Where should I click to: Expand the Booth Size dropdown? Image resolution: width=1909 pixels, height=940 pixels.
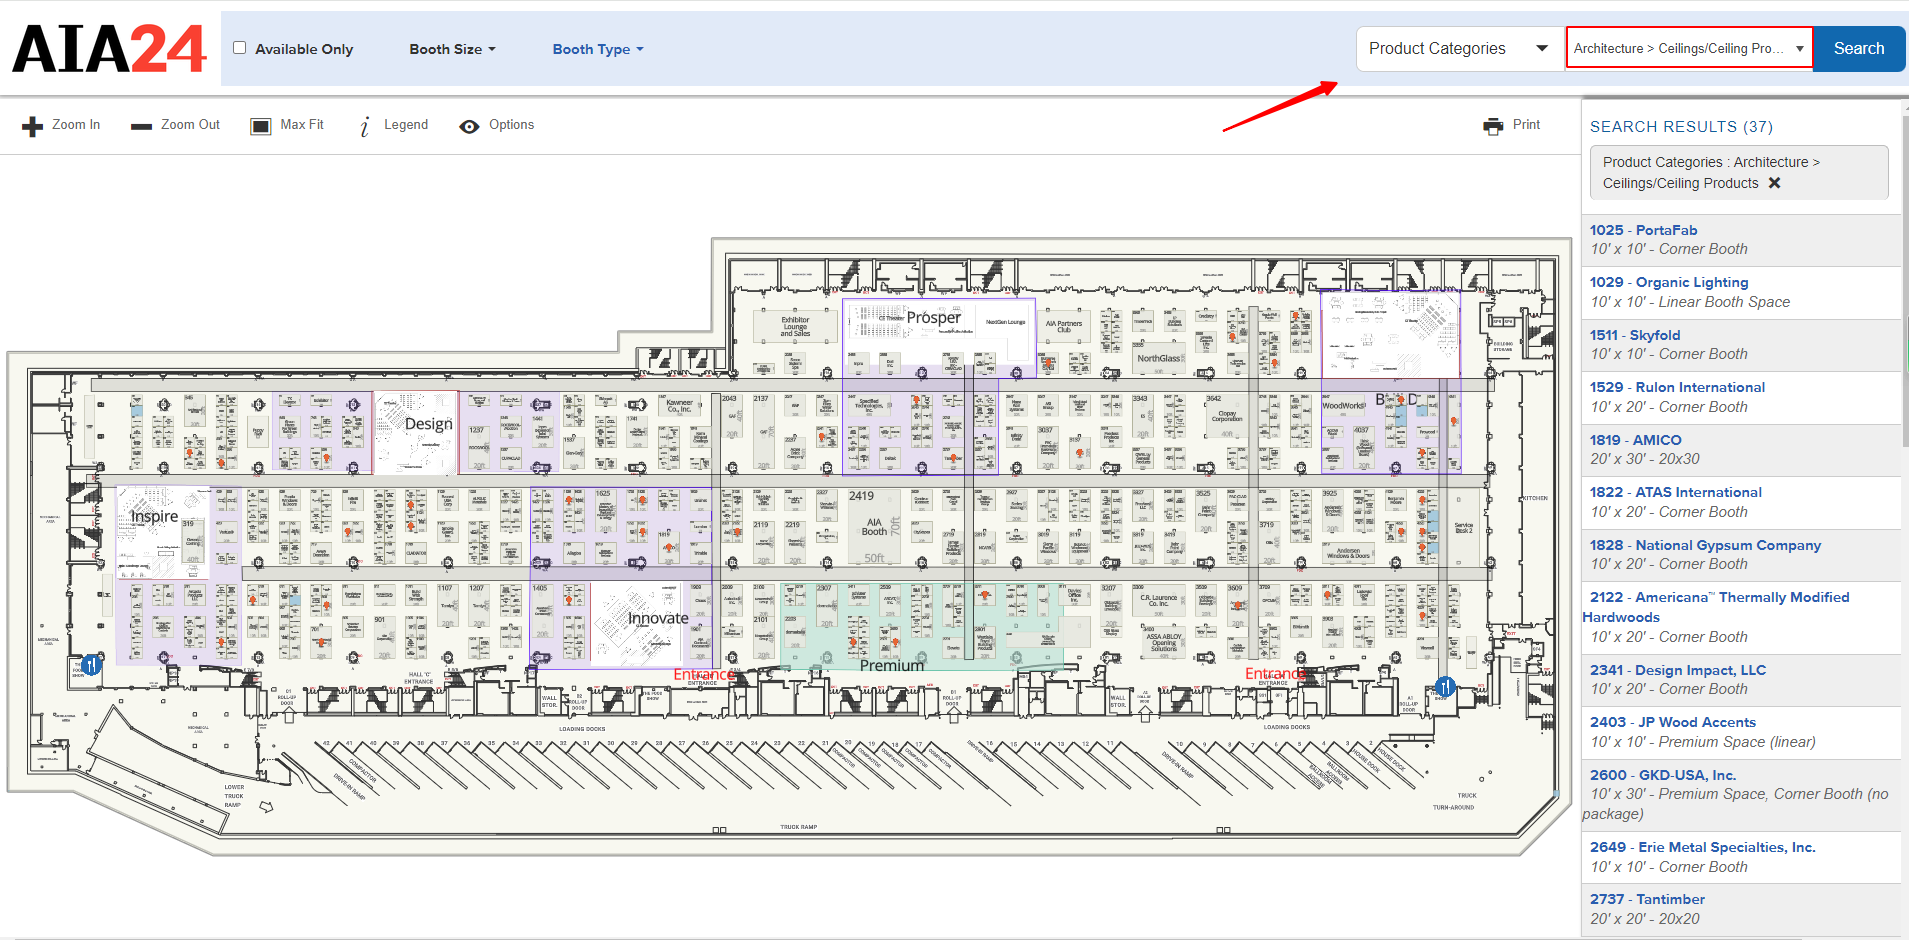point(452,49)
